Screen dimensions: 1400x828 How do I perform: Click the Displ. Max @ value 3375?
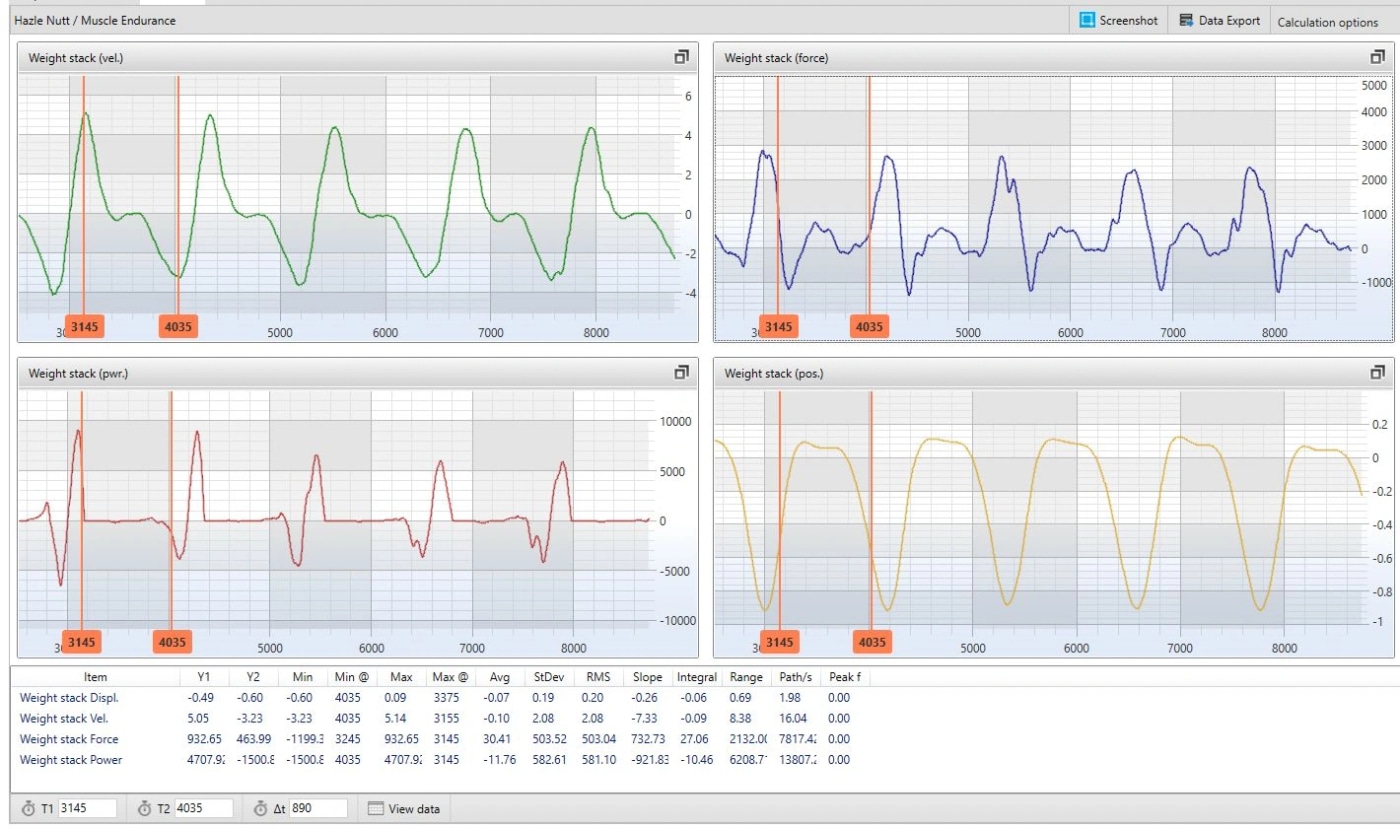447,697
